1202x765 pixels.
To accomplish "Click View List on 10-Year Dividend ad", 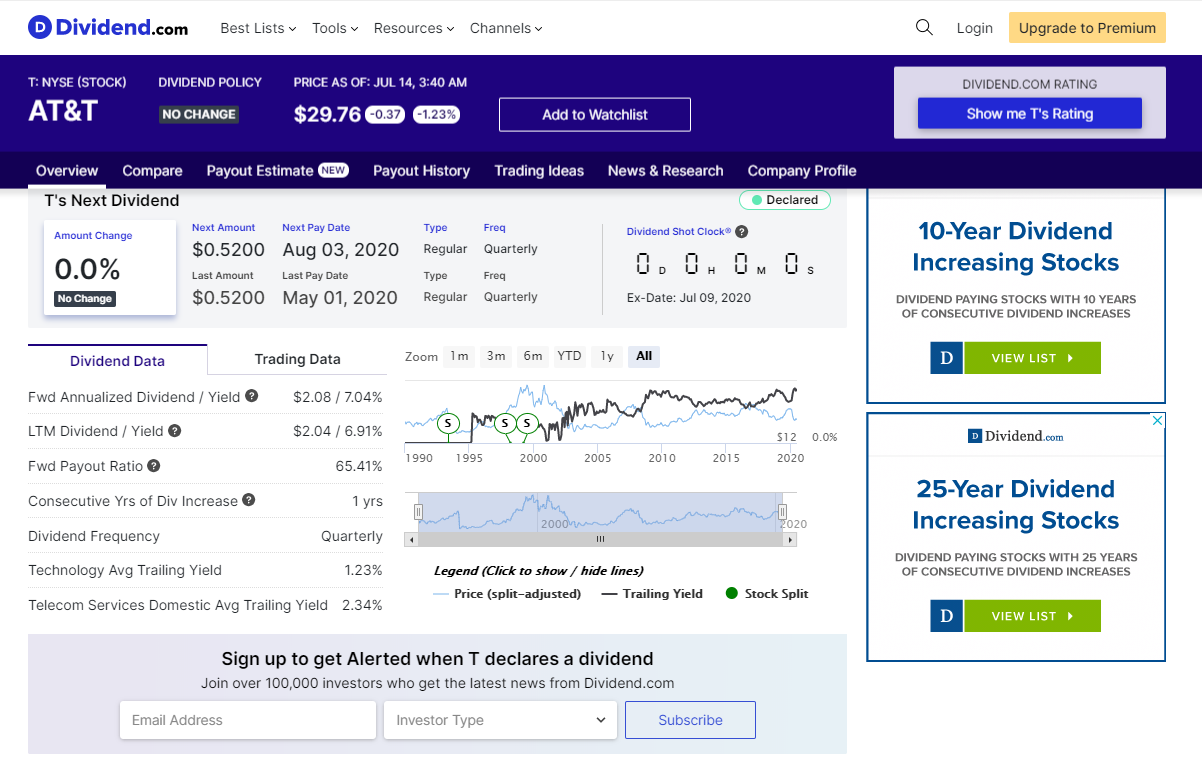I will tap(1032, 358).
